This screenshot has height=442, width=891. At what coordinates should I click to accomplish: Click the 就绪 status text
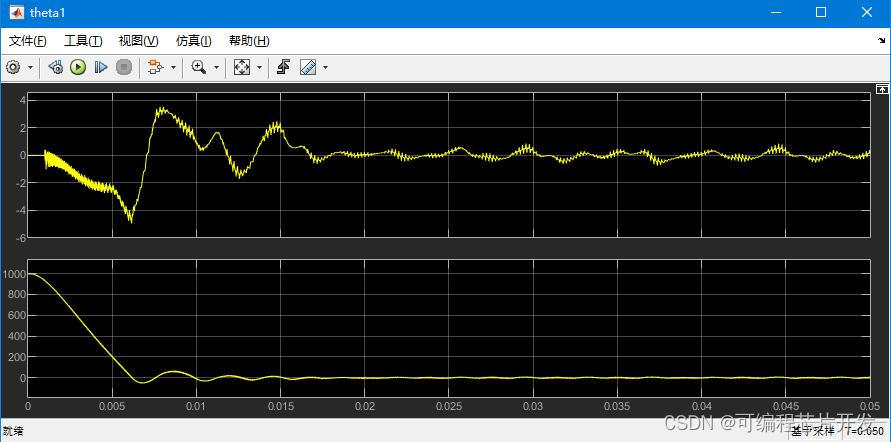pos(13,431)
